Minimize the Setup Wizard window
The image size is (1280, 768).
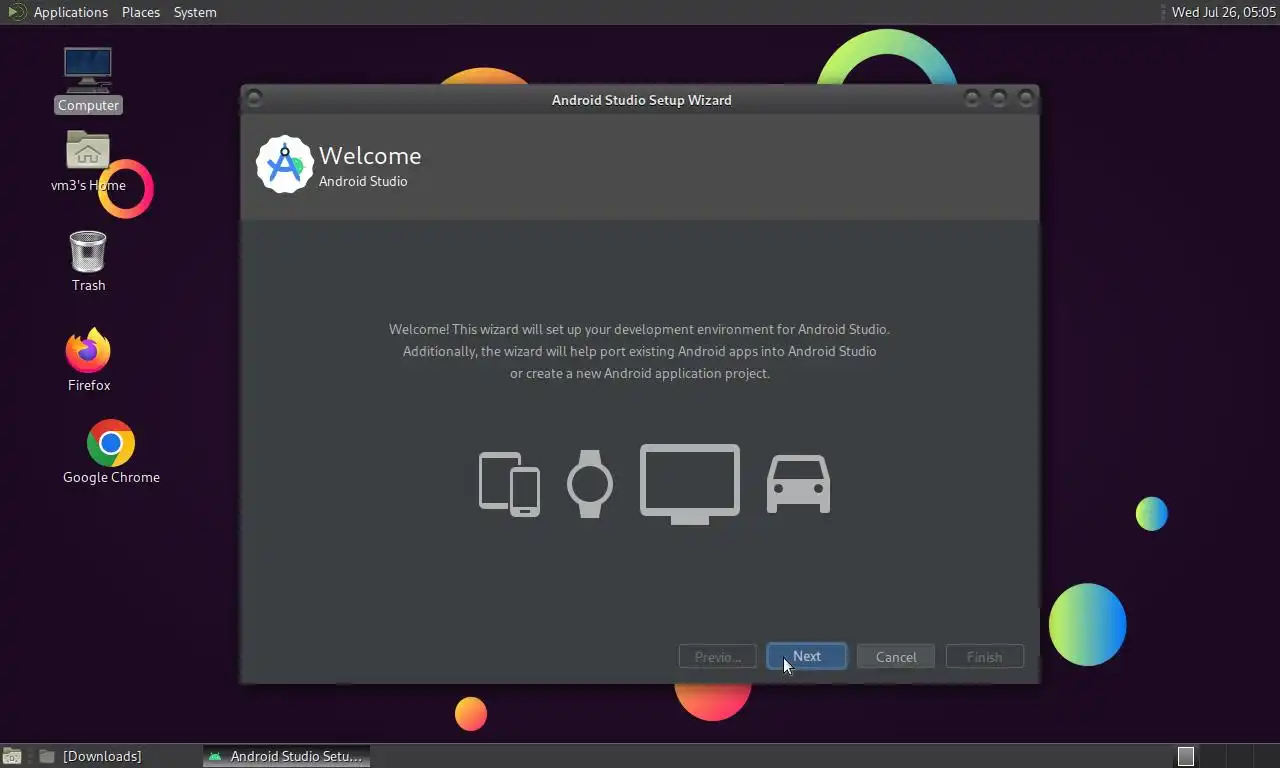pyautogui.click(x=972, y=98)
